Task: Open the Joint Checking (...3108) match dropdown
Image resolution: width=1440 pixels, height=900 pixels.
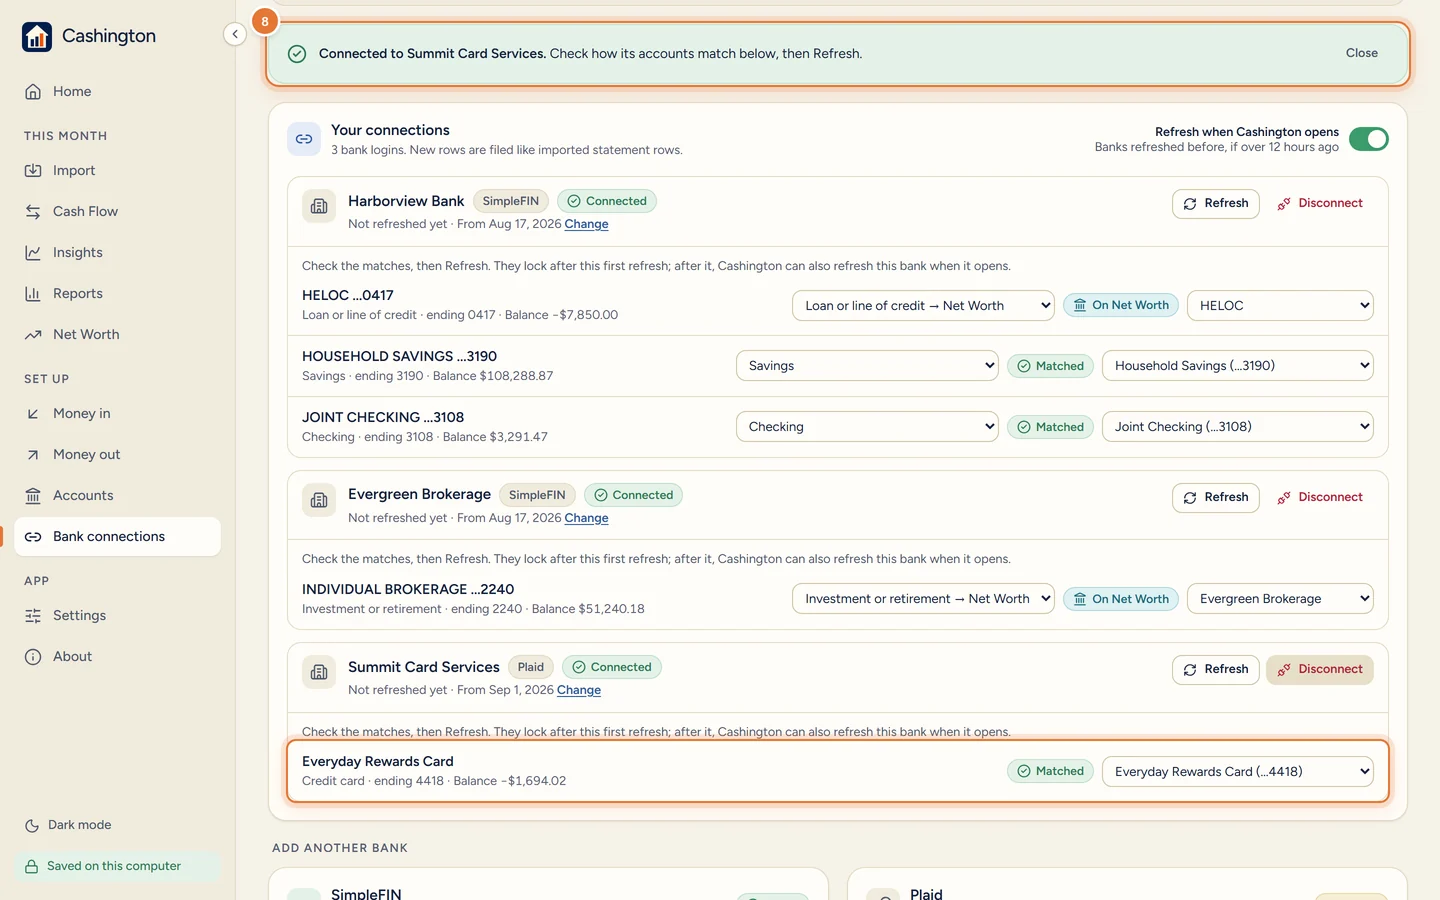Action: (x=1238, y=427)
